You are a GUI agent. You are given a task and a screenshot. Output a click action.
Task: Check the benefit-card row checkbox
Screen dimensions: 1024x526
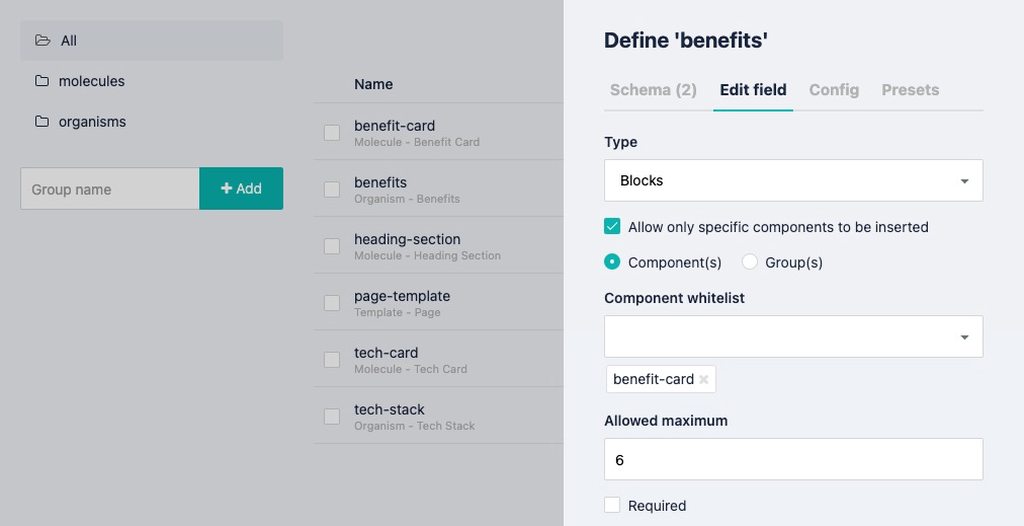pos(332,132)
